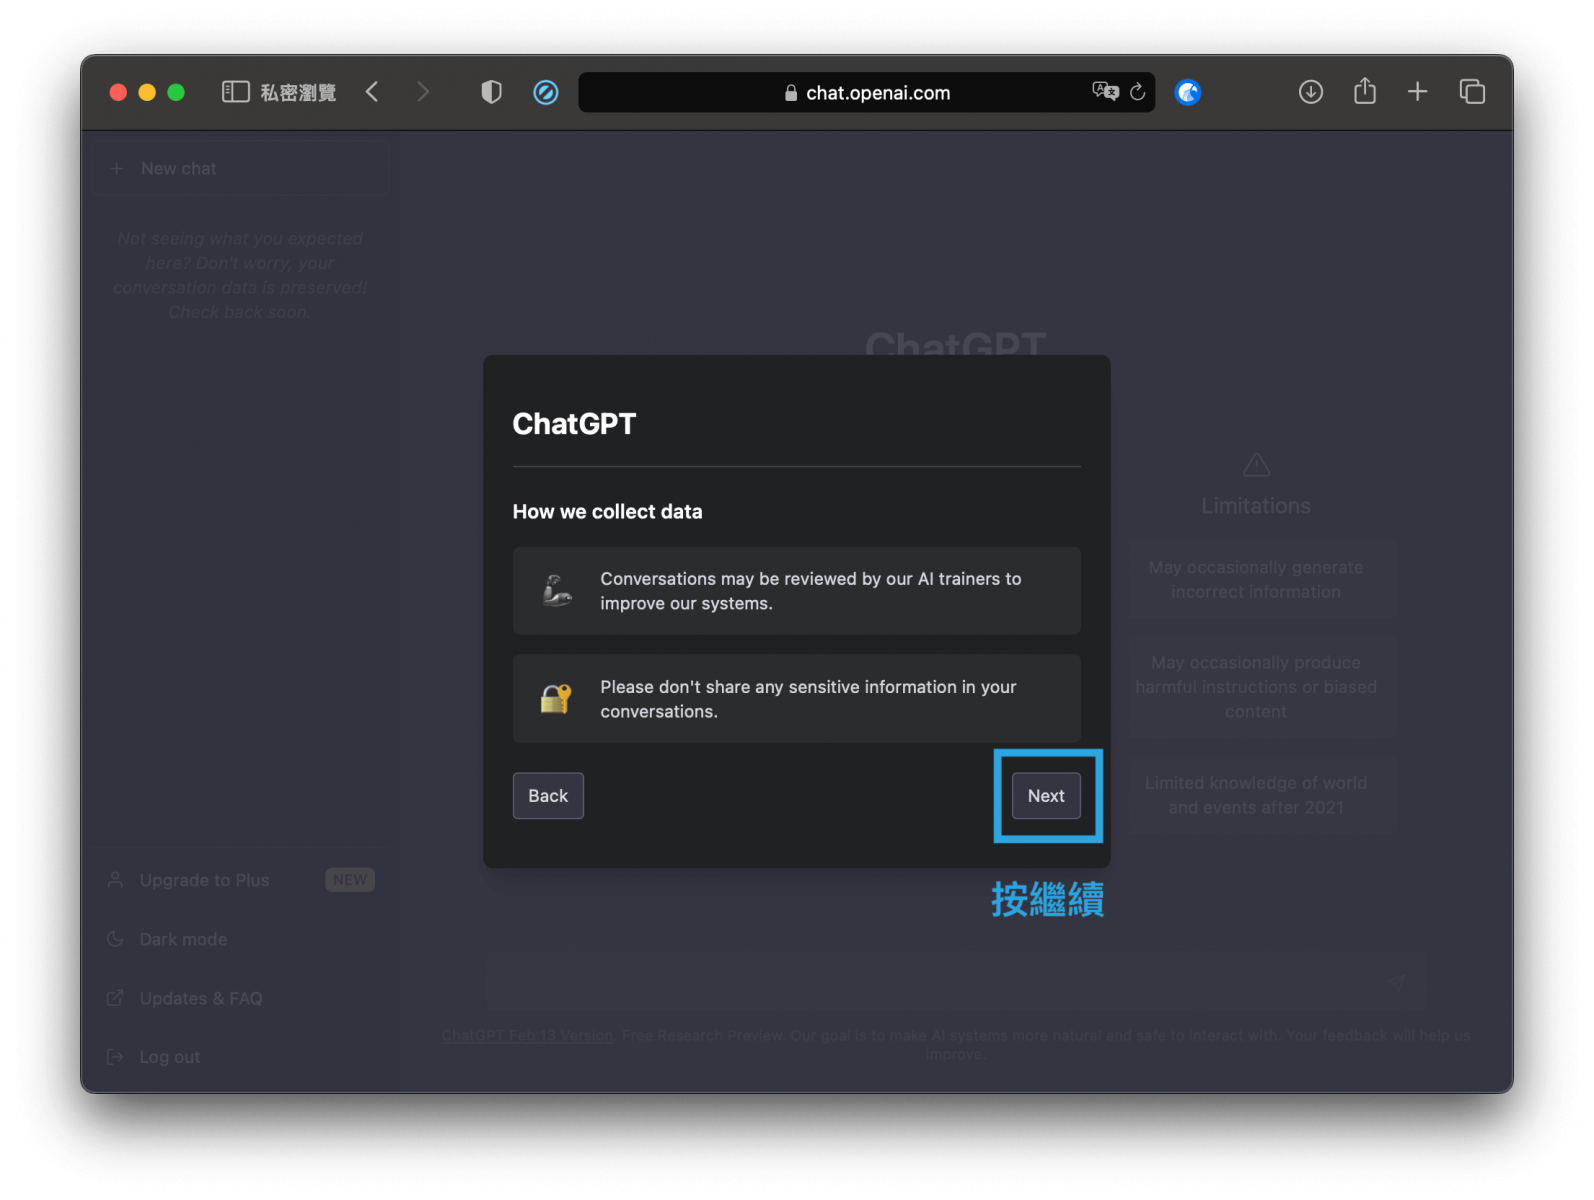Image resolution: width=1594 pixels, height=1200 pixels.
Task: Click the logout arrow icon
Action: pyautogui.click(x=115, y=1057)
